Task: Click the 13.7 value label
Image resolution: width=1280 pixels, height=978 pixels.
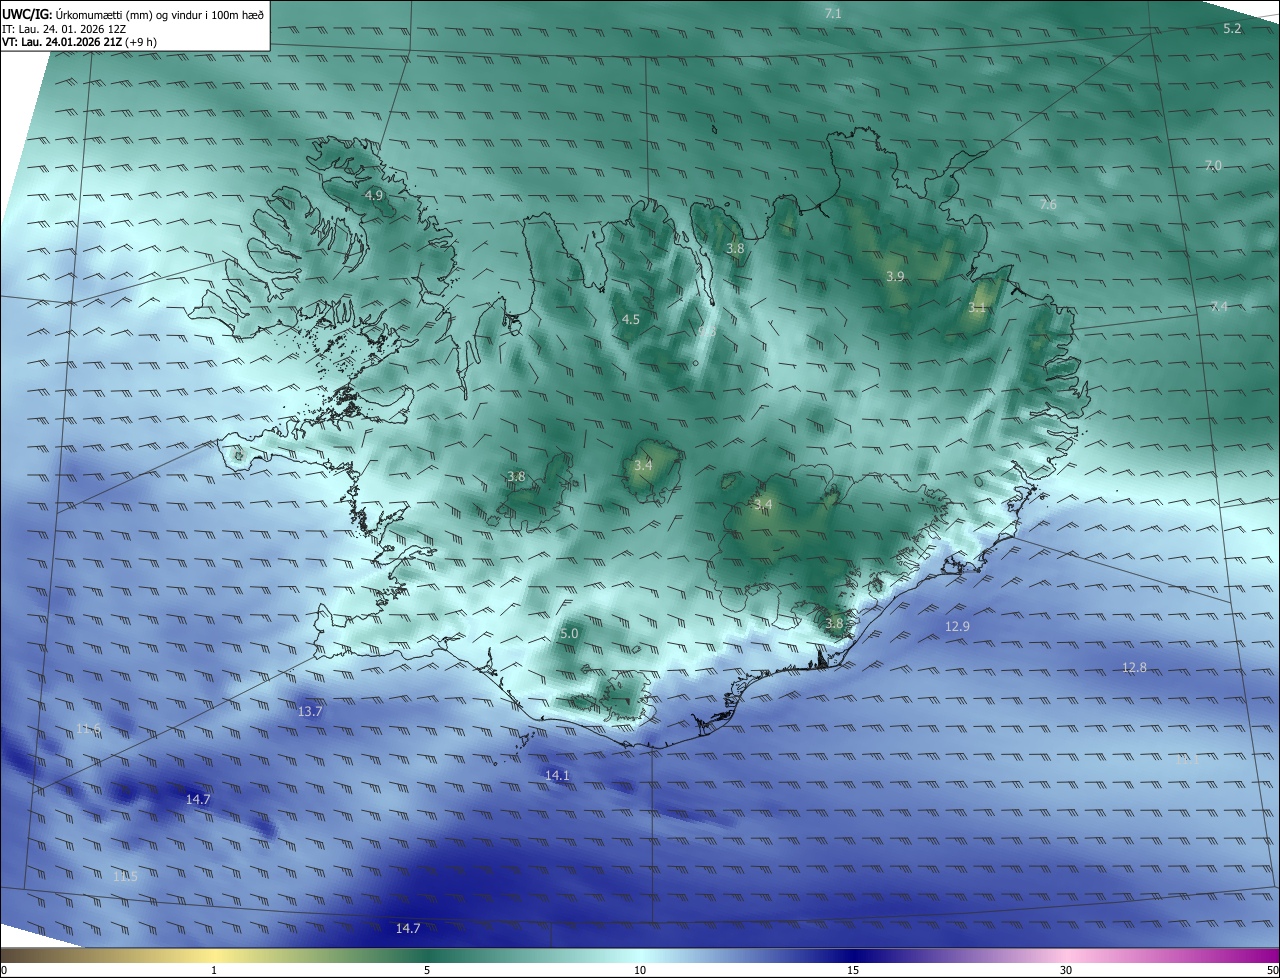Action: tap(310, 711)
